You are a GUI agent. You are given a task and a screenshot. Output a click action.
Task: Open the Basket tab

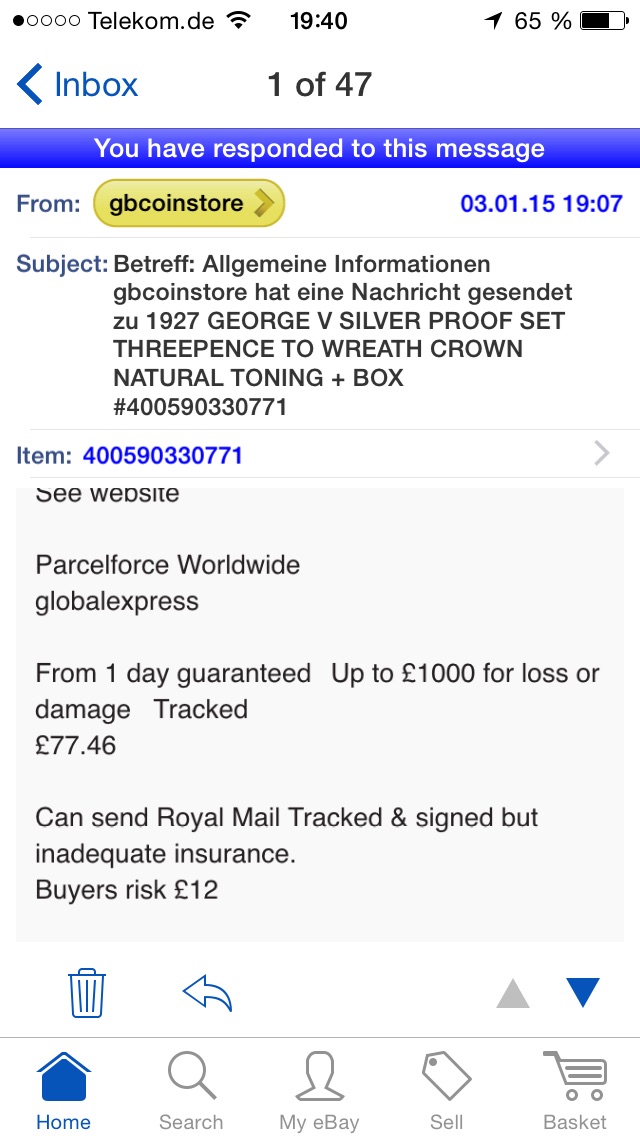(x=574, y=1090)
